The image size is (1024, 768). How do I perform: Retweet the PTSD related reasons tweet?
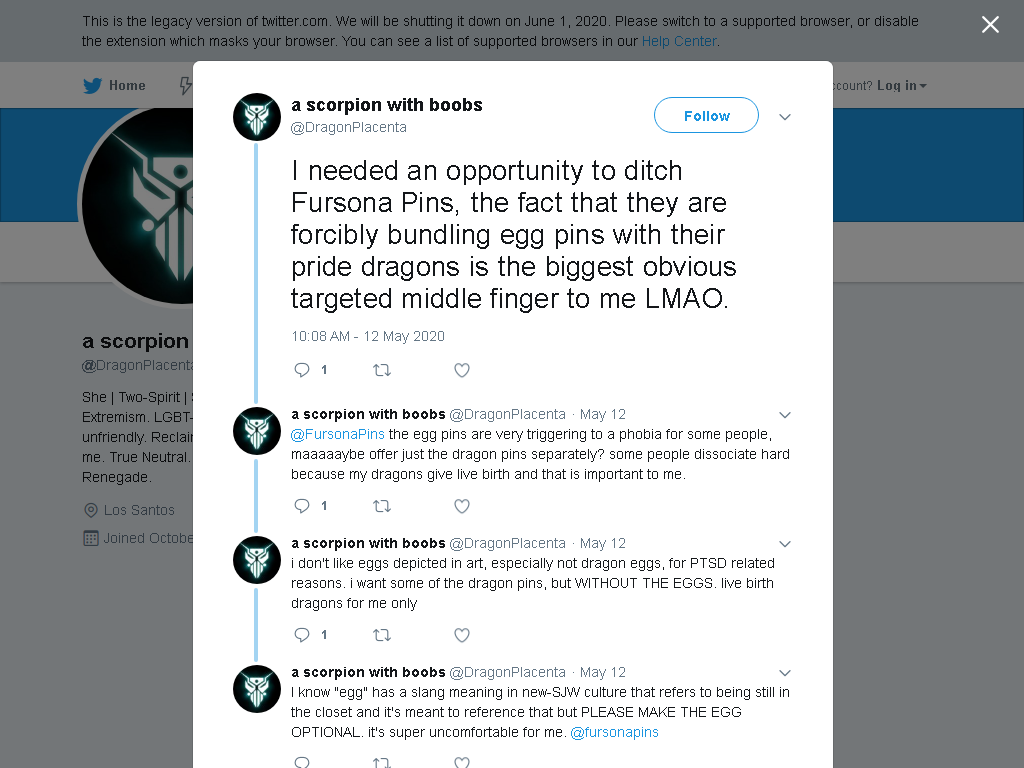[x=381, y=635]
